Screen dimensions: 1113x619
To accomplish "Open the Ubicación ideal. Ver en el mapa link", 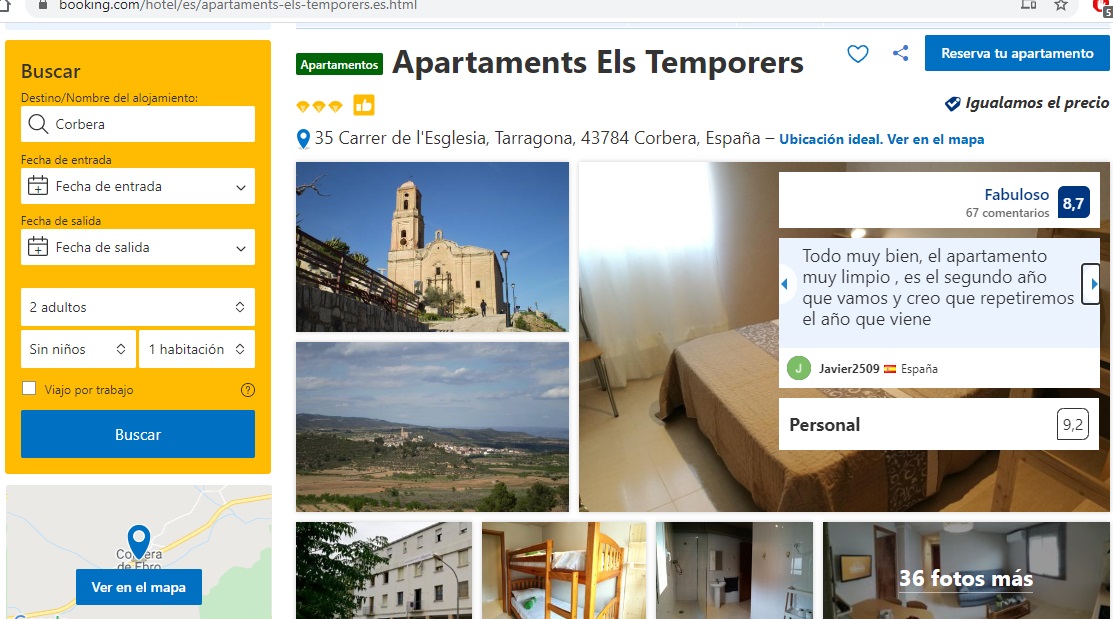I will click(x=882, y=139).
